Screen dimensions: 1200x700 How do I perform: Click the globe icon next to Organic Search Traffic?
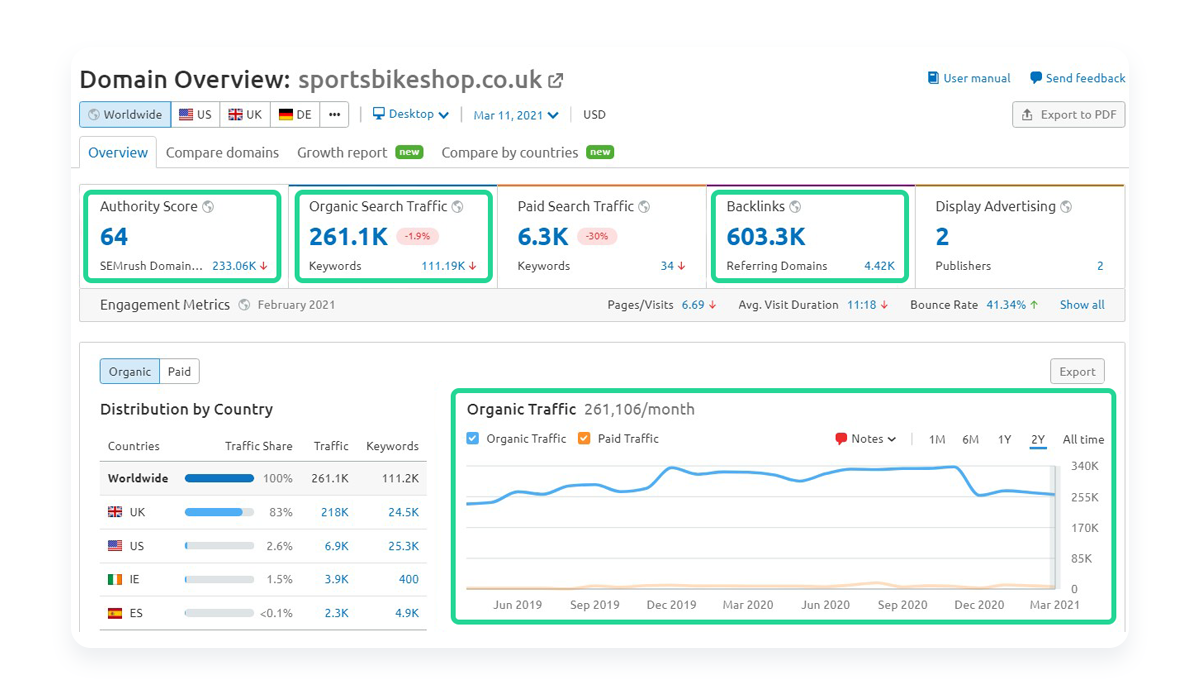point(457,207)
